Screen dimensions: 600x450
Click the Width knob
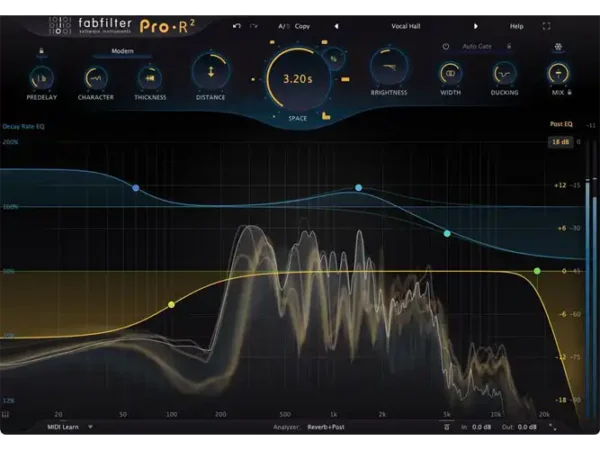coord(450,73)
